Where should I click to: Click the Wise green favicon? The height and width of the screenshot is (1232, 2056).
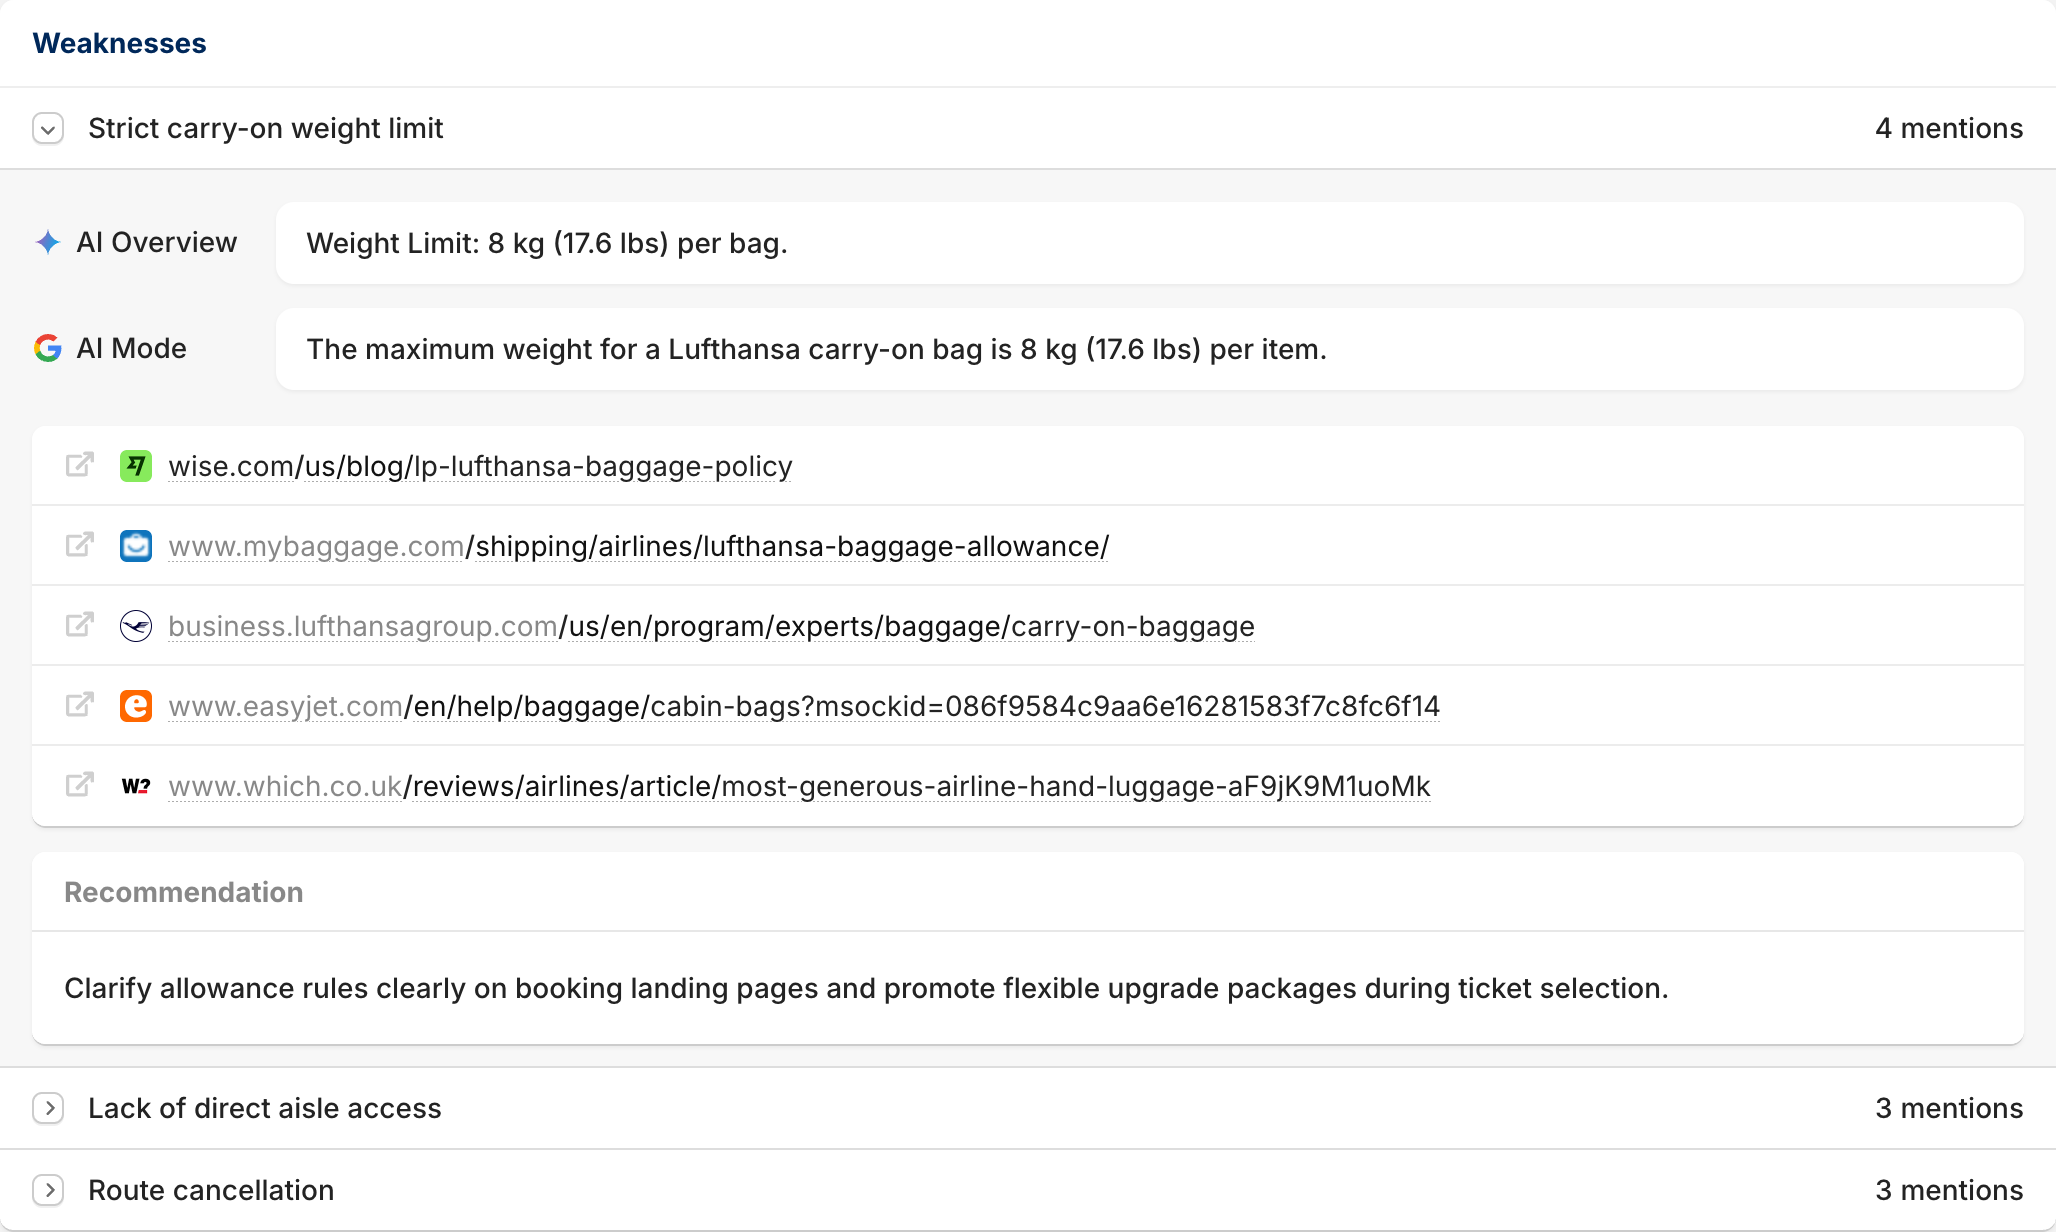point(136,466)
